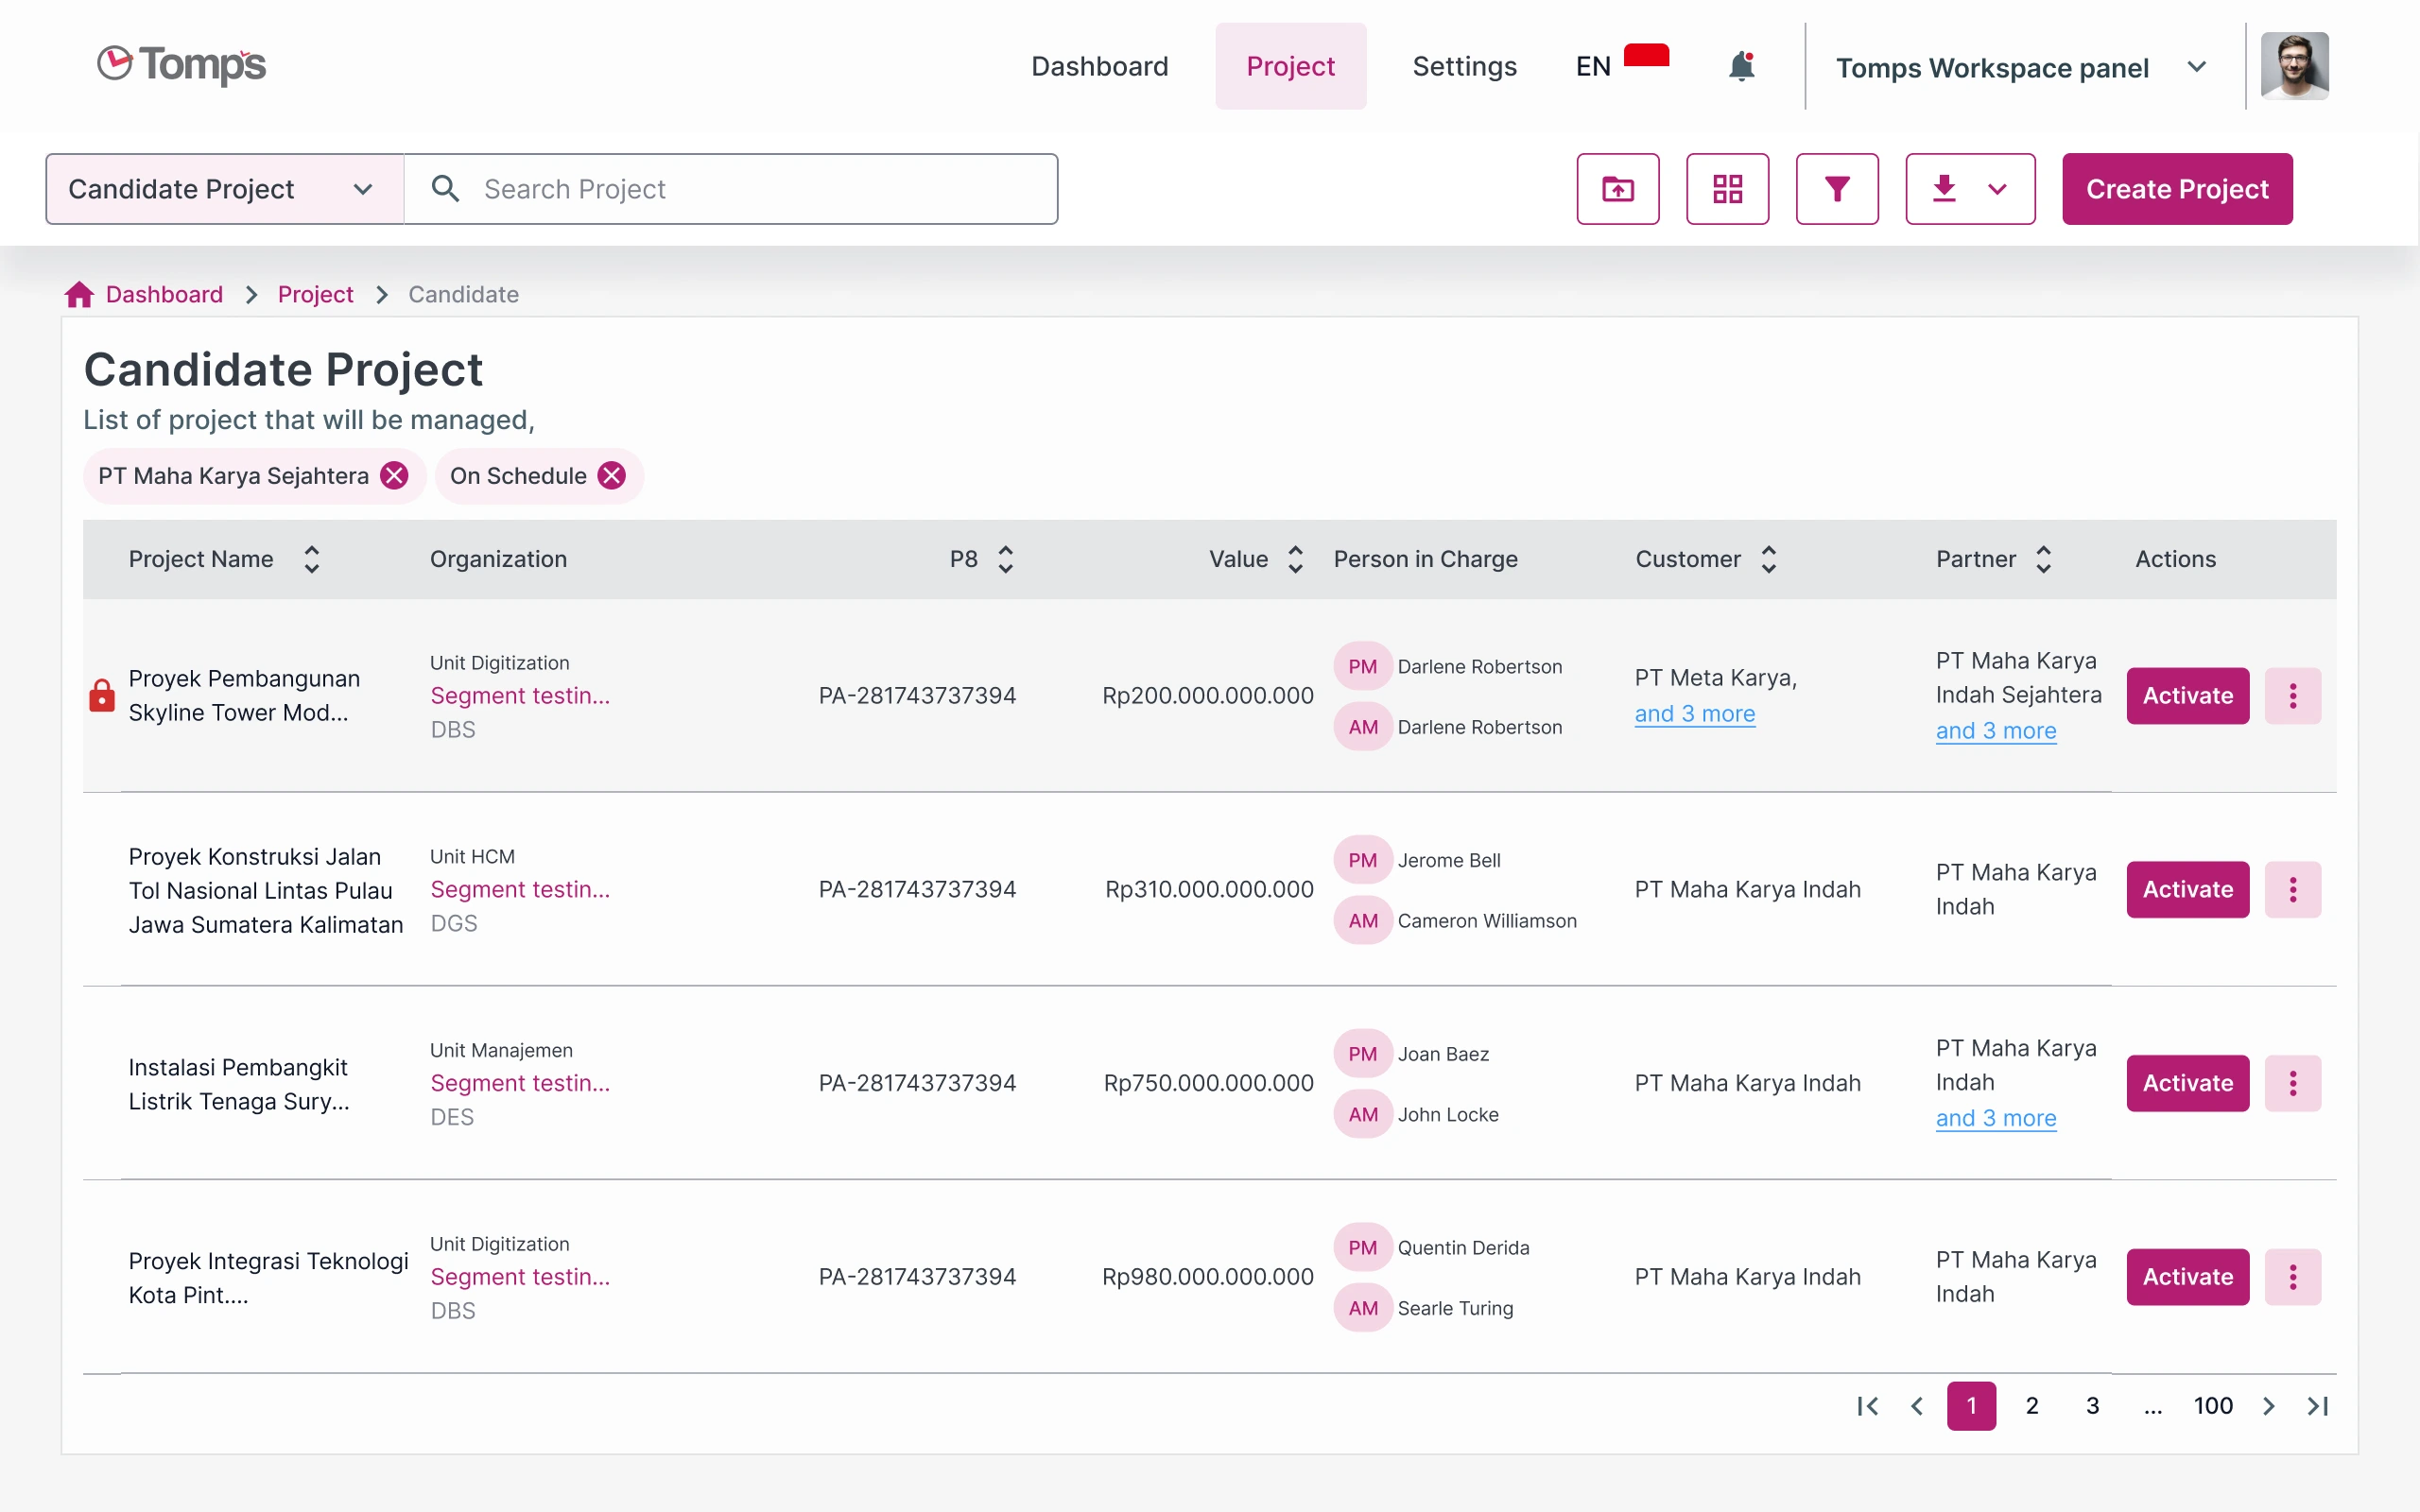
Task: Switch to the Dashboard tab
Action: point(1099,66)
